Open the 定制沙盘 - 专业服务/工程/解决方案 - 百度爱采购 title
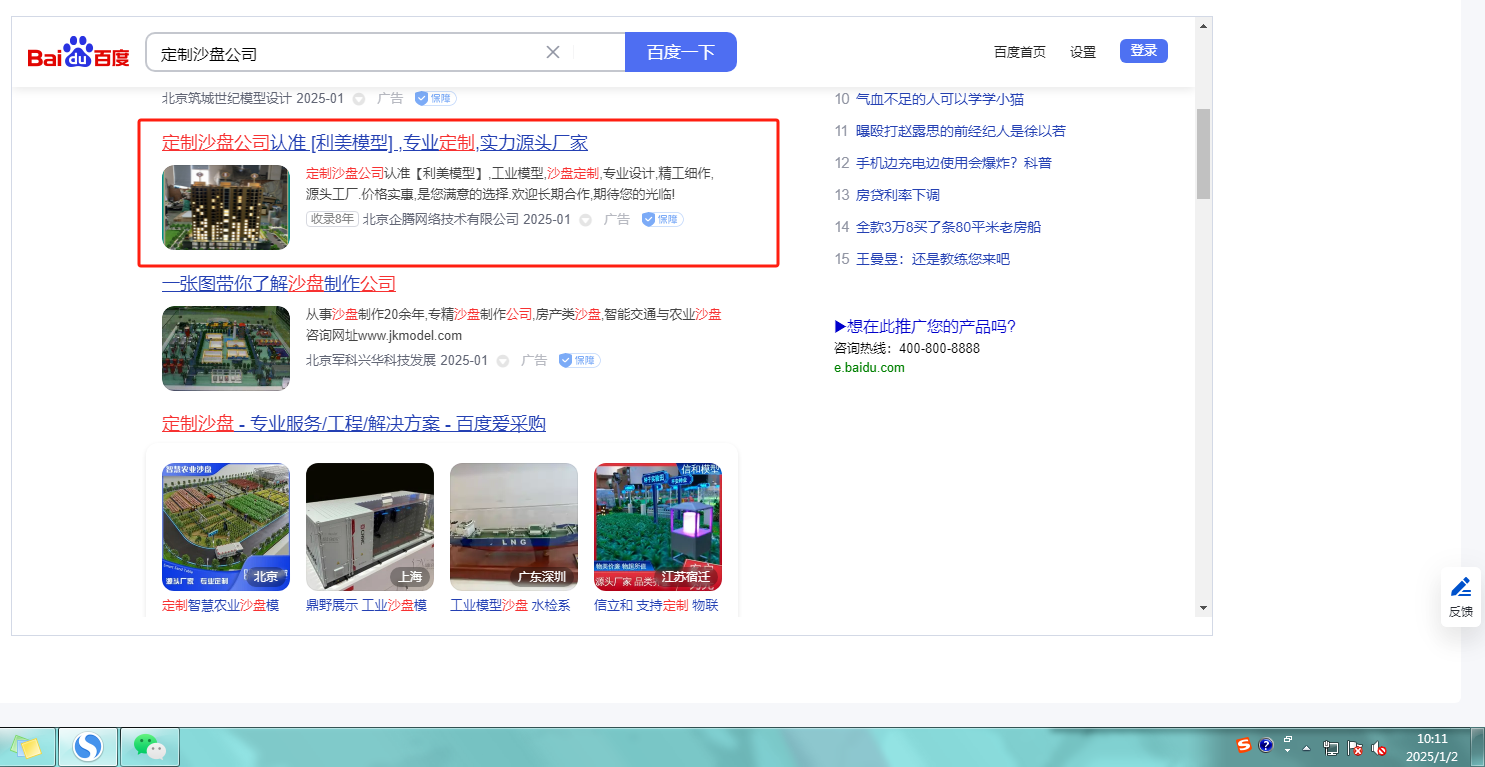Image resolution: width=1485 pixels, height=767 pixels. 354,424
